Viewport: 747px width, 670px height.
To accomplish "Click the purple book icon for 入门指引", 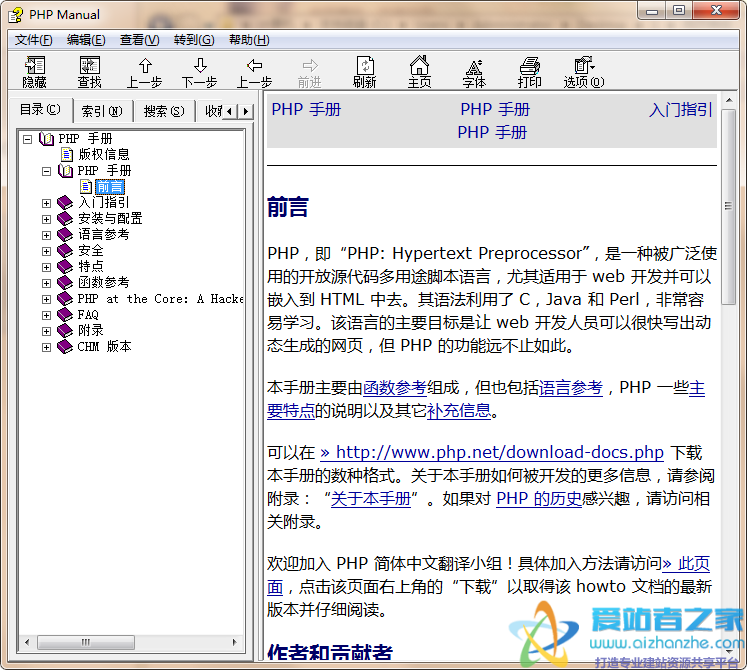I will 65,203.
